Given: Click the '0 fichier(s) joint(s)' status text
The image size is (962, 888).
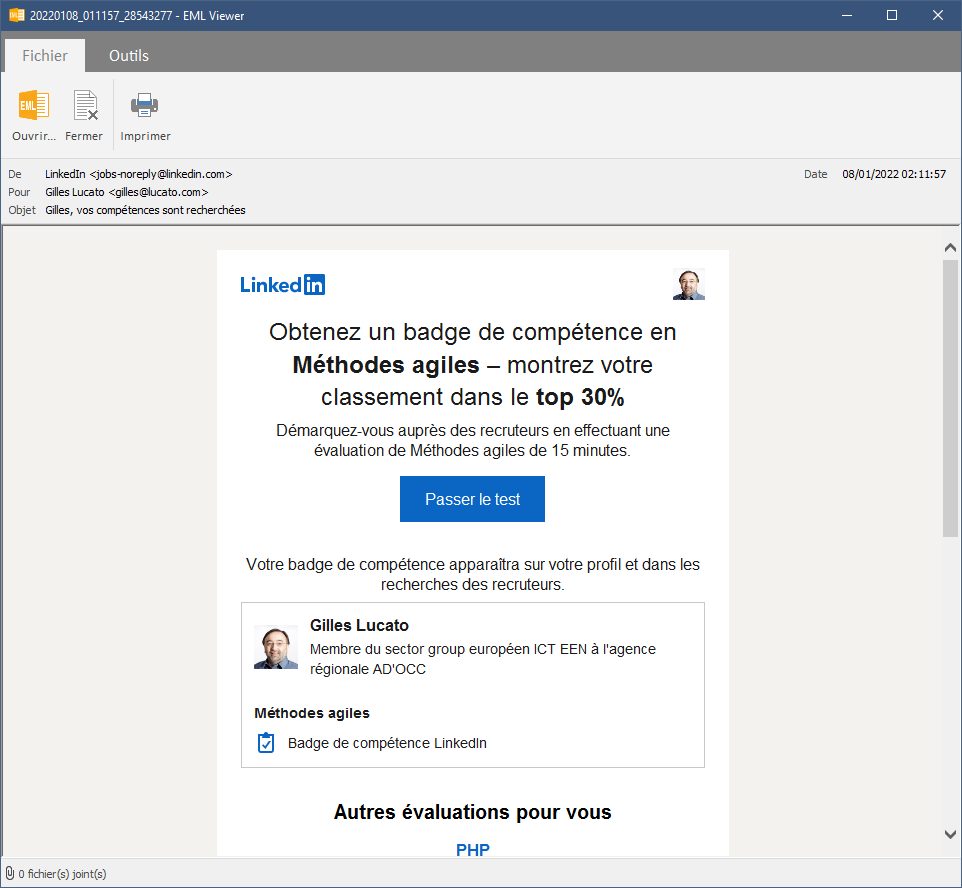Looking at the screenshot, I should [x=62, y=874].
